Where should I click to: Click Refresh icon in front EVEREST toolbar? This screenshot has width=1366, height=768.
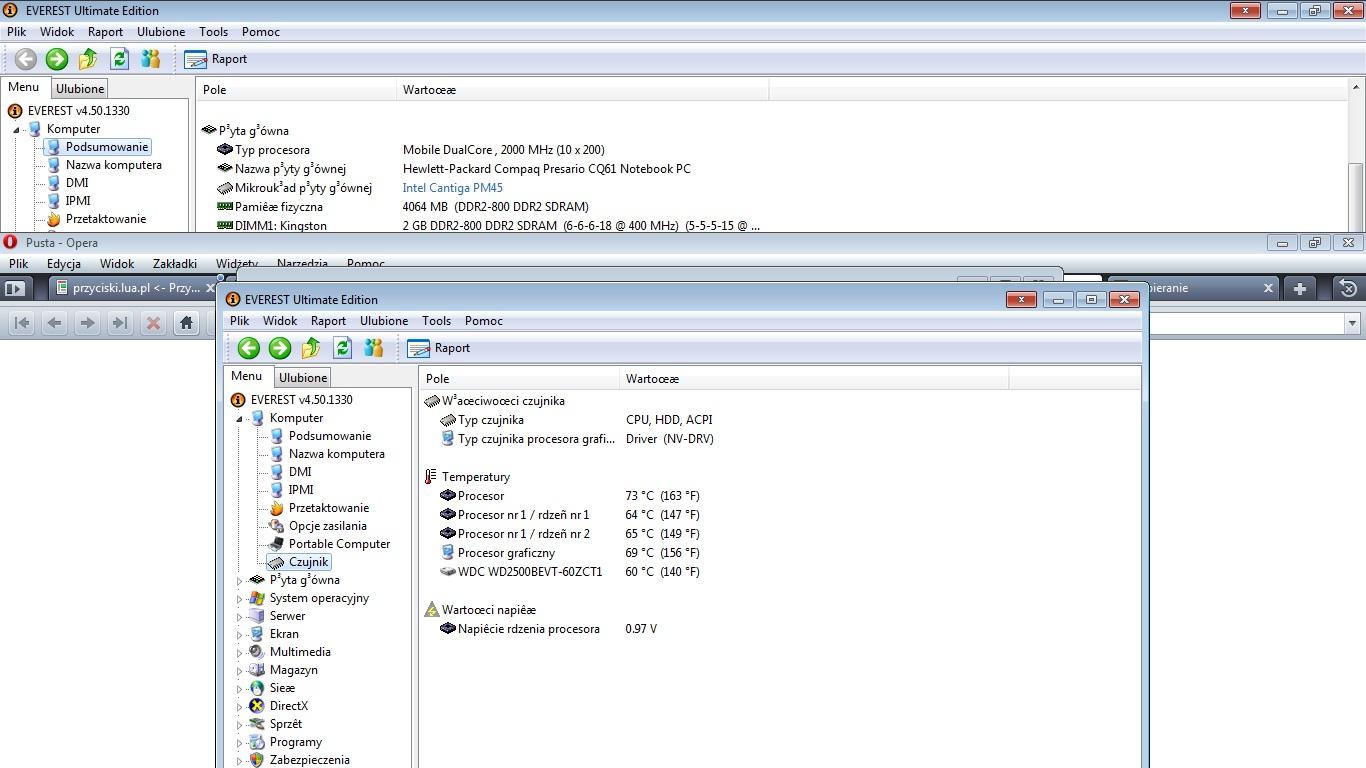click(x=342, y=348)
